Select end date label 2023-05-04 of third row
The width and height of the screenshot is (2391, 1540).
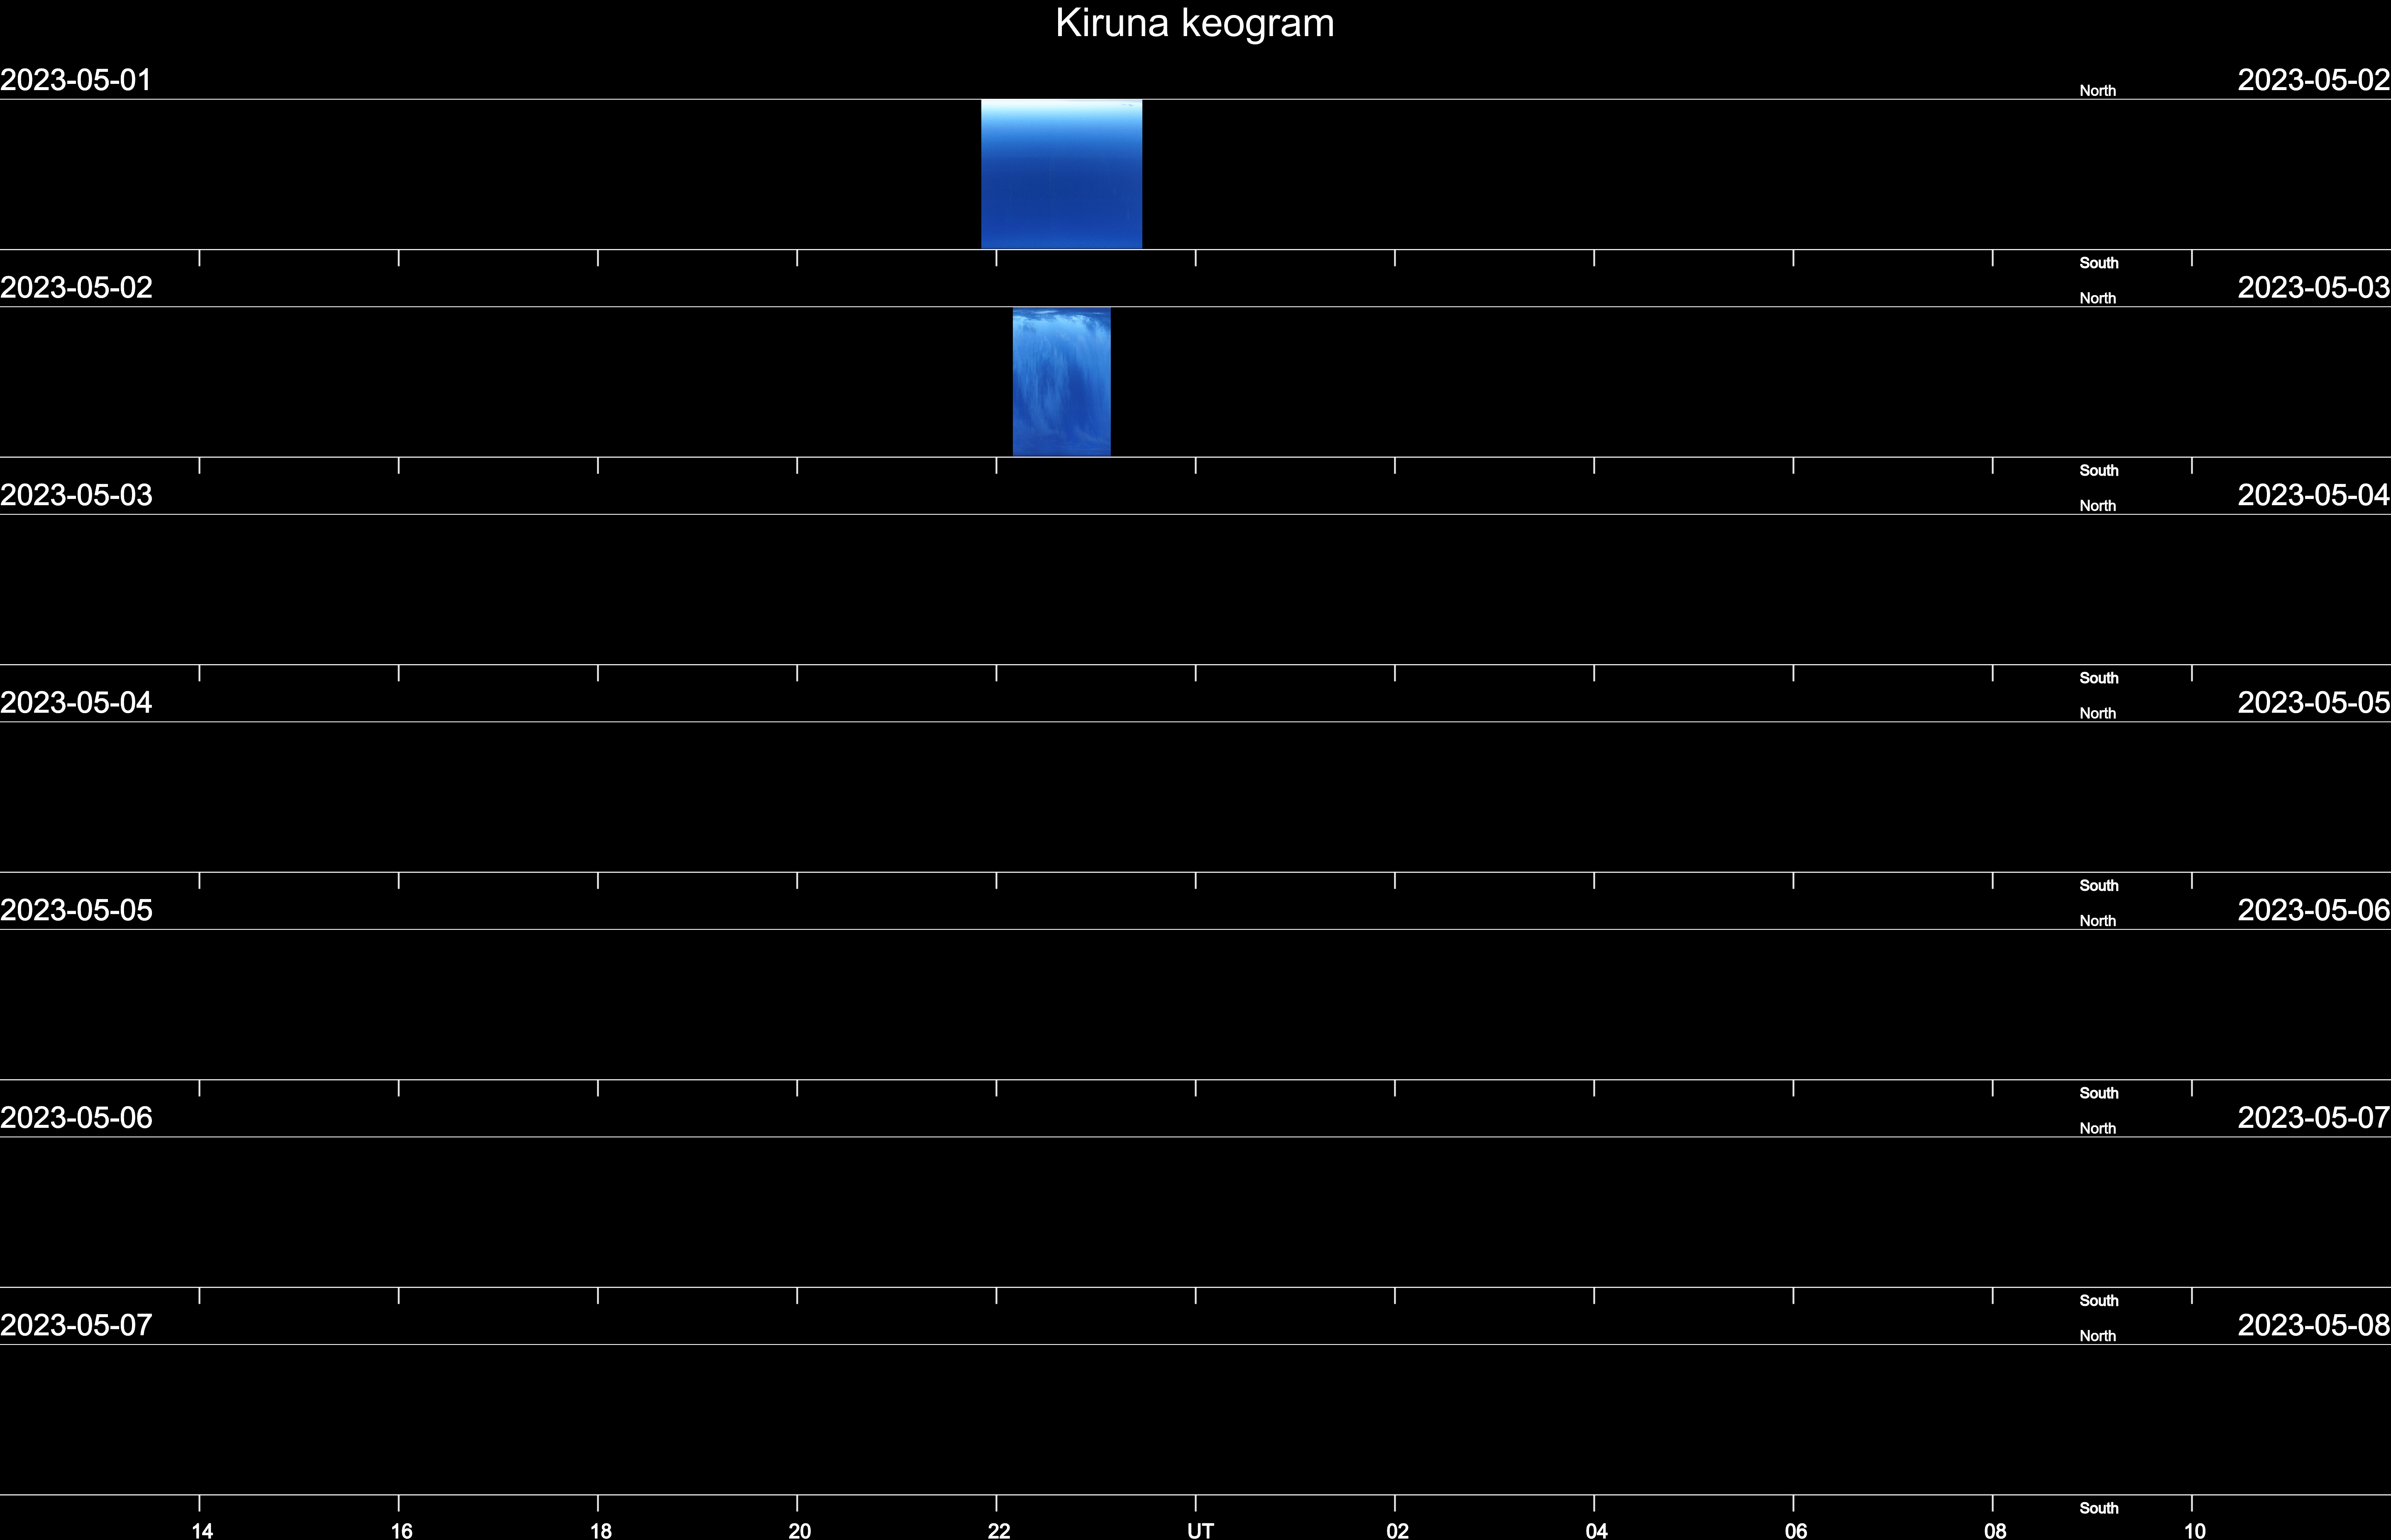point(2314,495)
